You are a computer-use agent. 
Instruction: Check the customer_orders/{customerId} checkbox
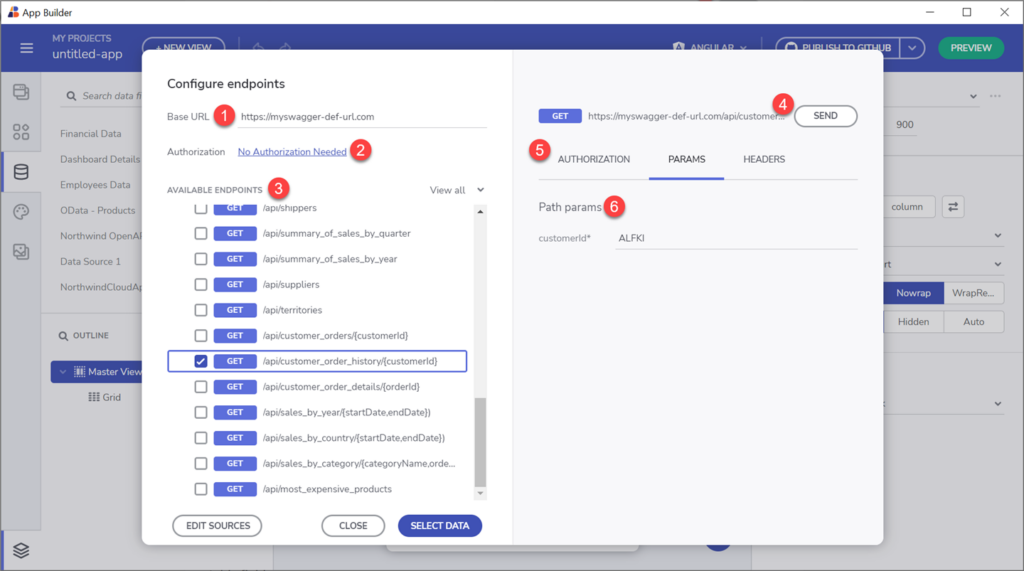(x=200, y=335)
